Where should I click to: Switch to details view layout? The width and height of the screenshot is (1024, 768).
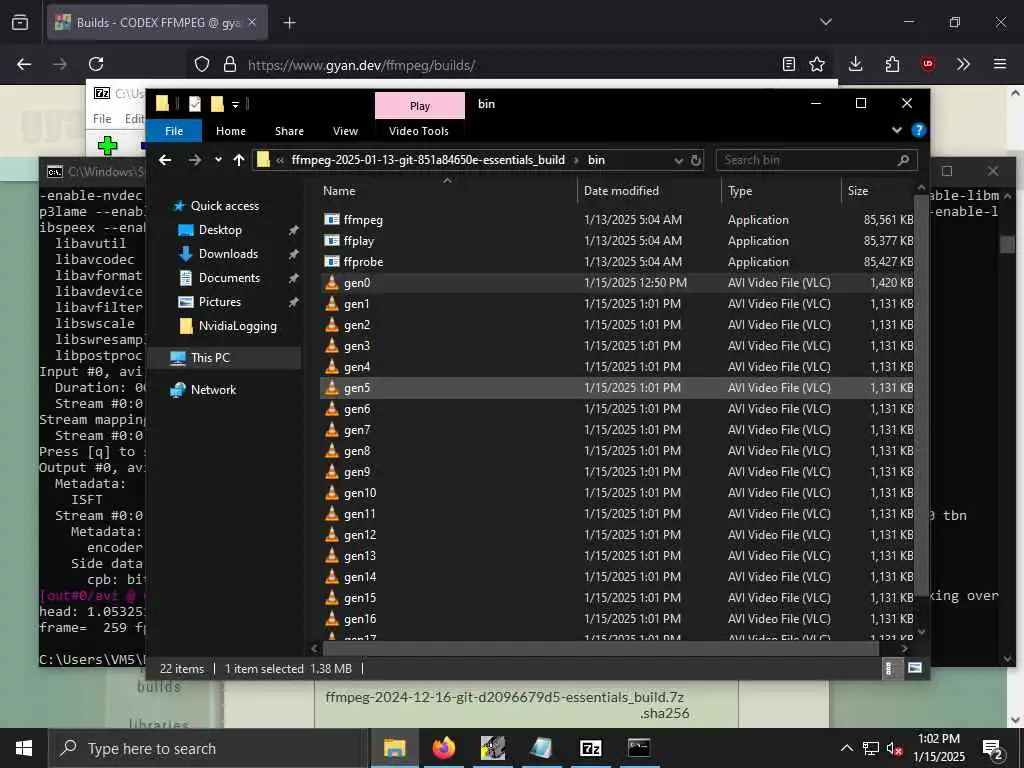[889, 668]
